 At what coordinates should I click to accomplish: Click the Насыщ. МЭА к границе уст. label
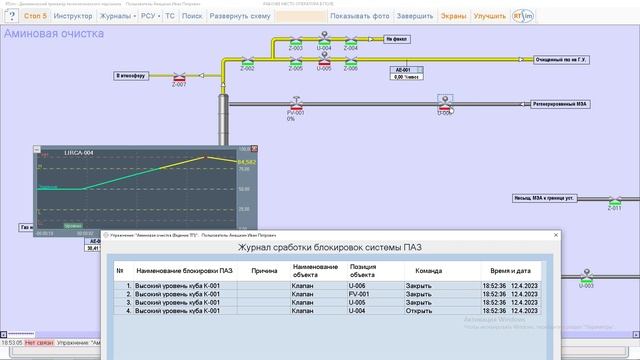pos(544,198)
